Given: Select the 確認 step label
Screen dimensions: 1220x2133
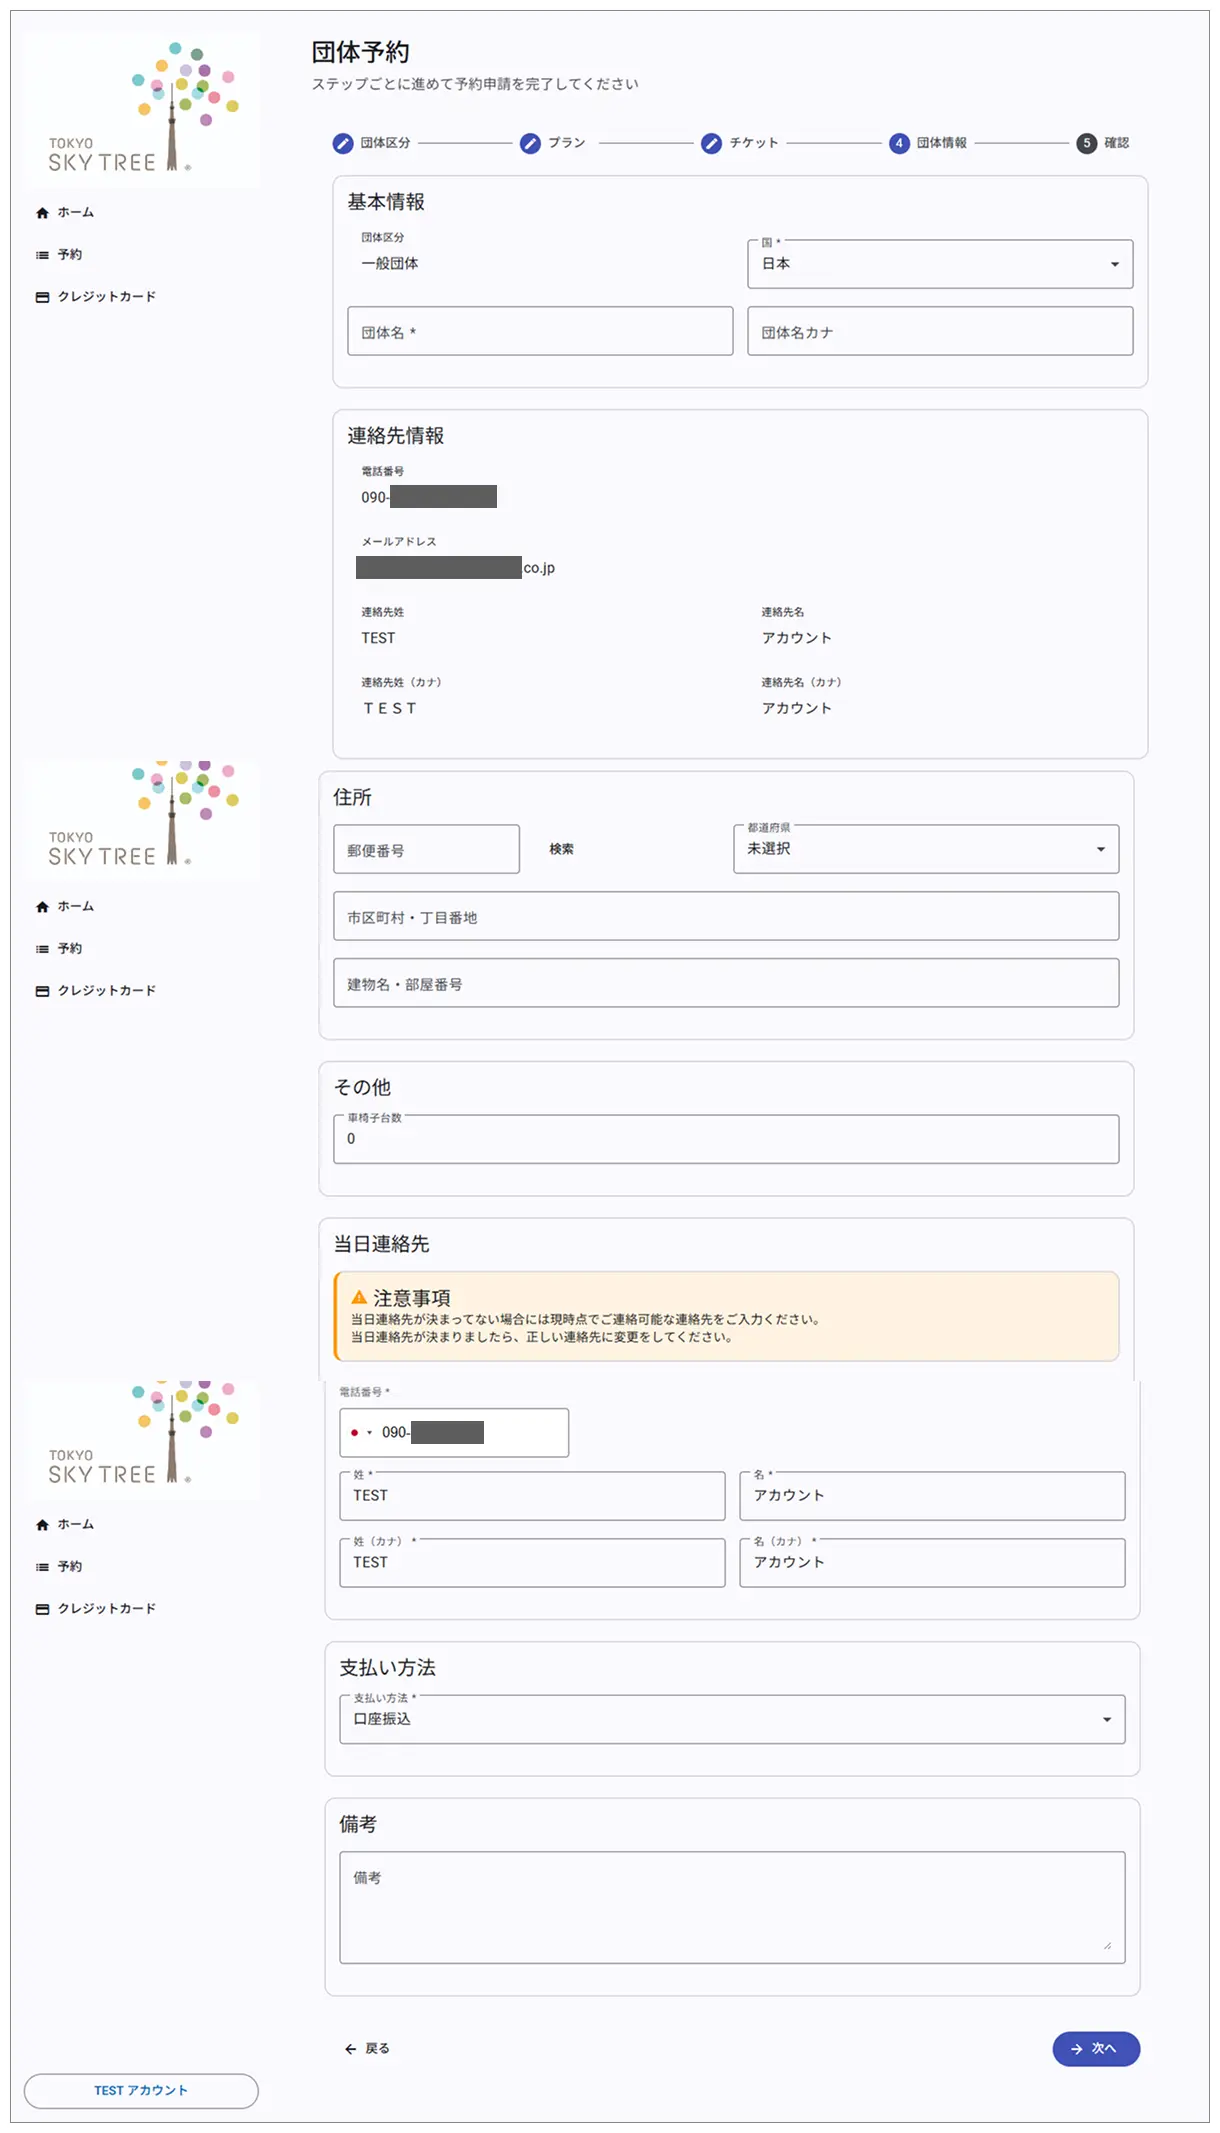Looking at the screenshot, I should click(x=1117, y=143).
